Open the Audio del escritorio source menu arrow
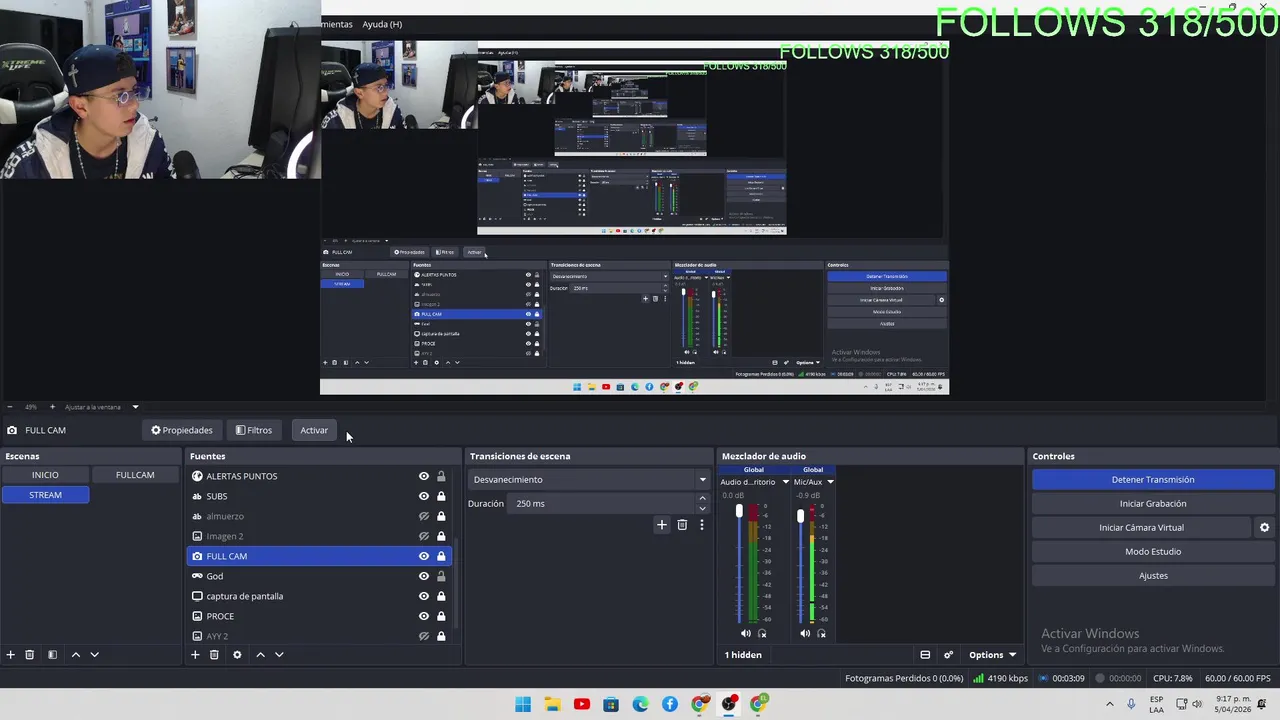Image resolution: width=1280 pixels, height=720 pixels. pyautogui.click(x=786, y=482)
